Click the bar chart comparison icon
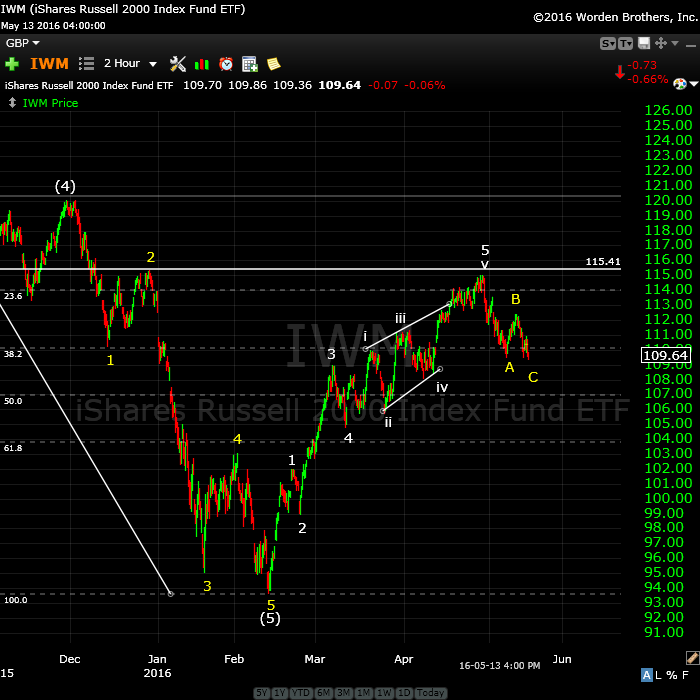Viewport: 700px width, 700px height. [202, 64]
